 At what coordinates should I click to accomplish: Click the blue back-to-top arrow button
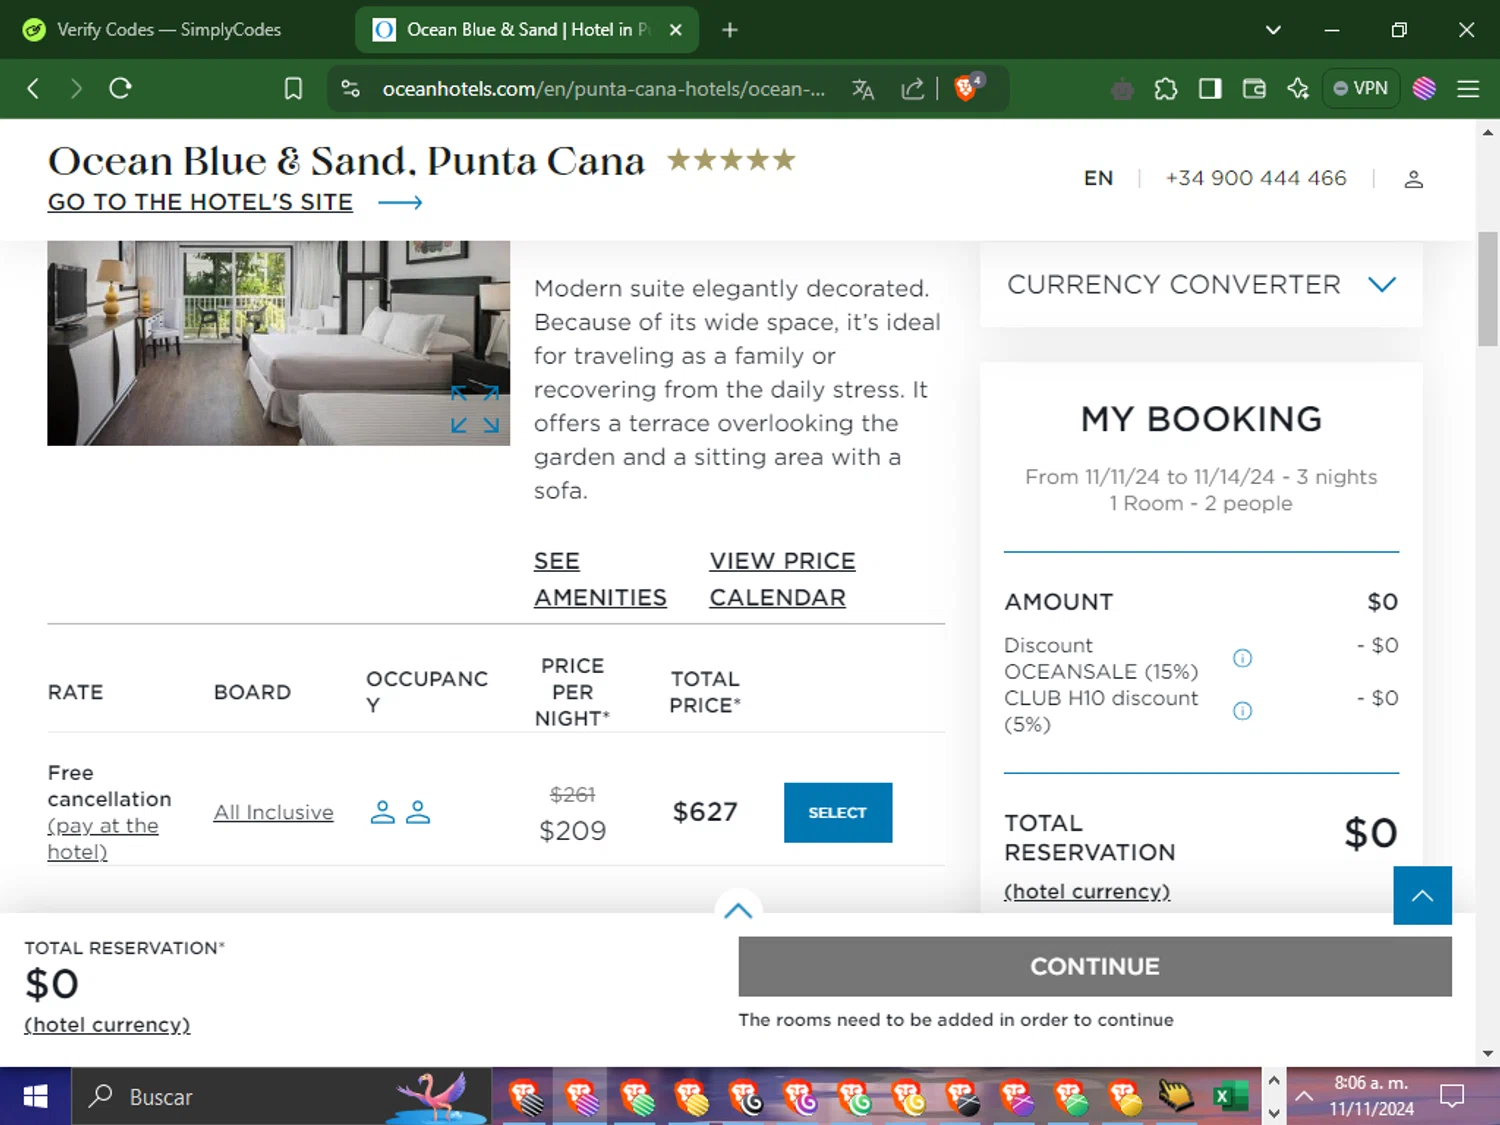[1422, 895]
